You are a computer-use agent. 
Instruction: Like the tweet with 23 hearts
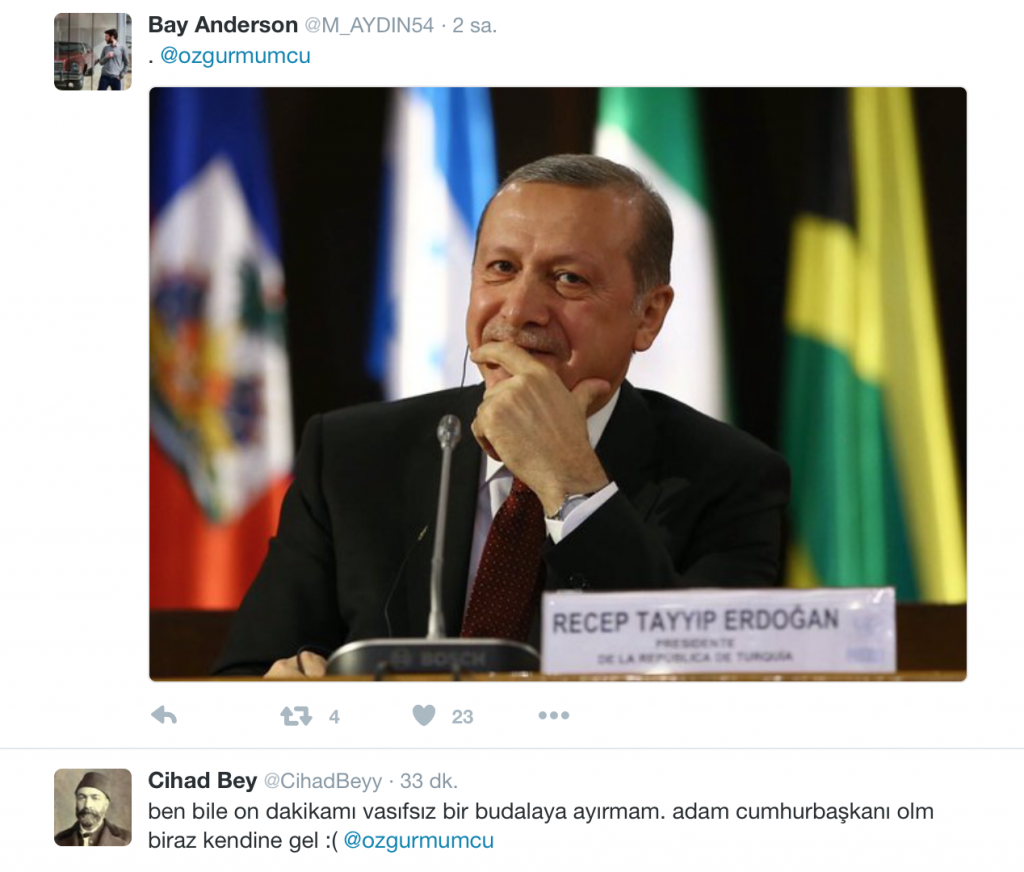tap(424, 716)
